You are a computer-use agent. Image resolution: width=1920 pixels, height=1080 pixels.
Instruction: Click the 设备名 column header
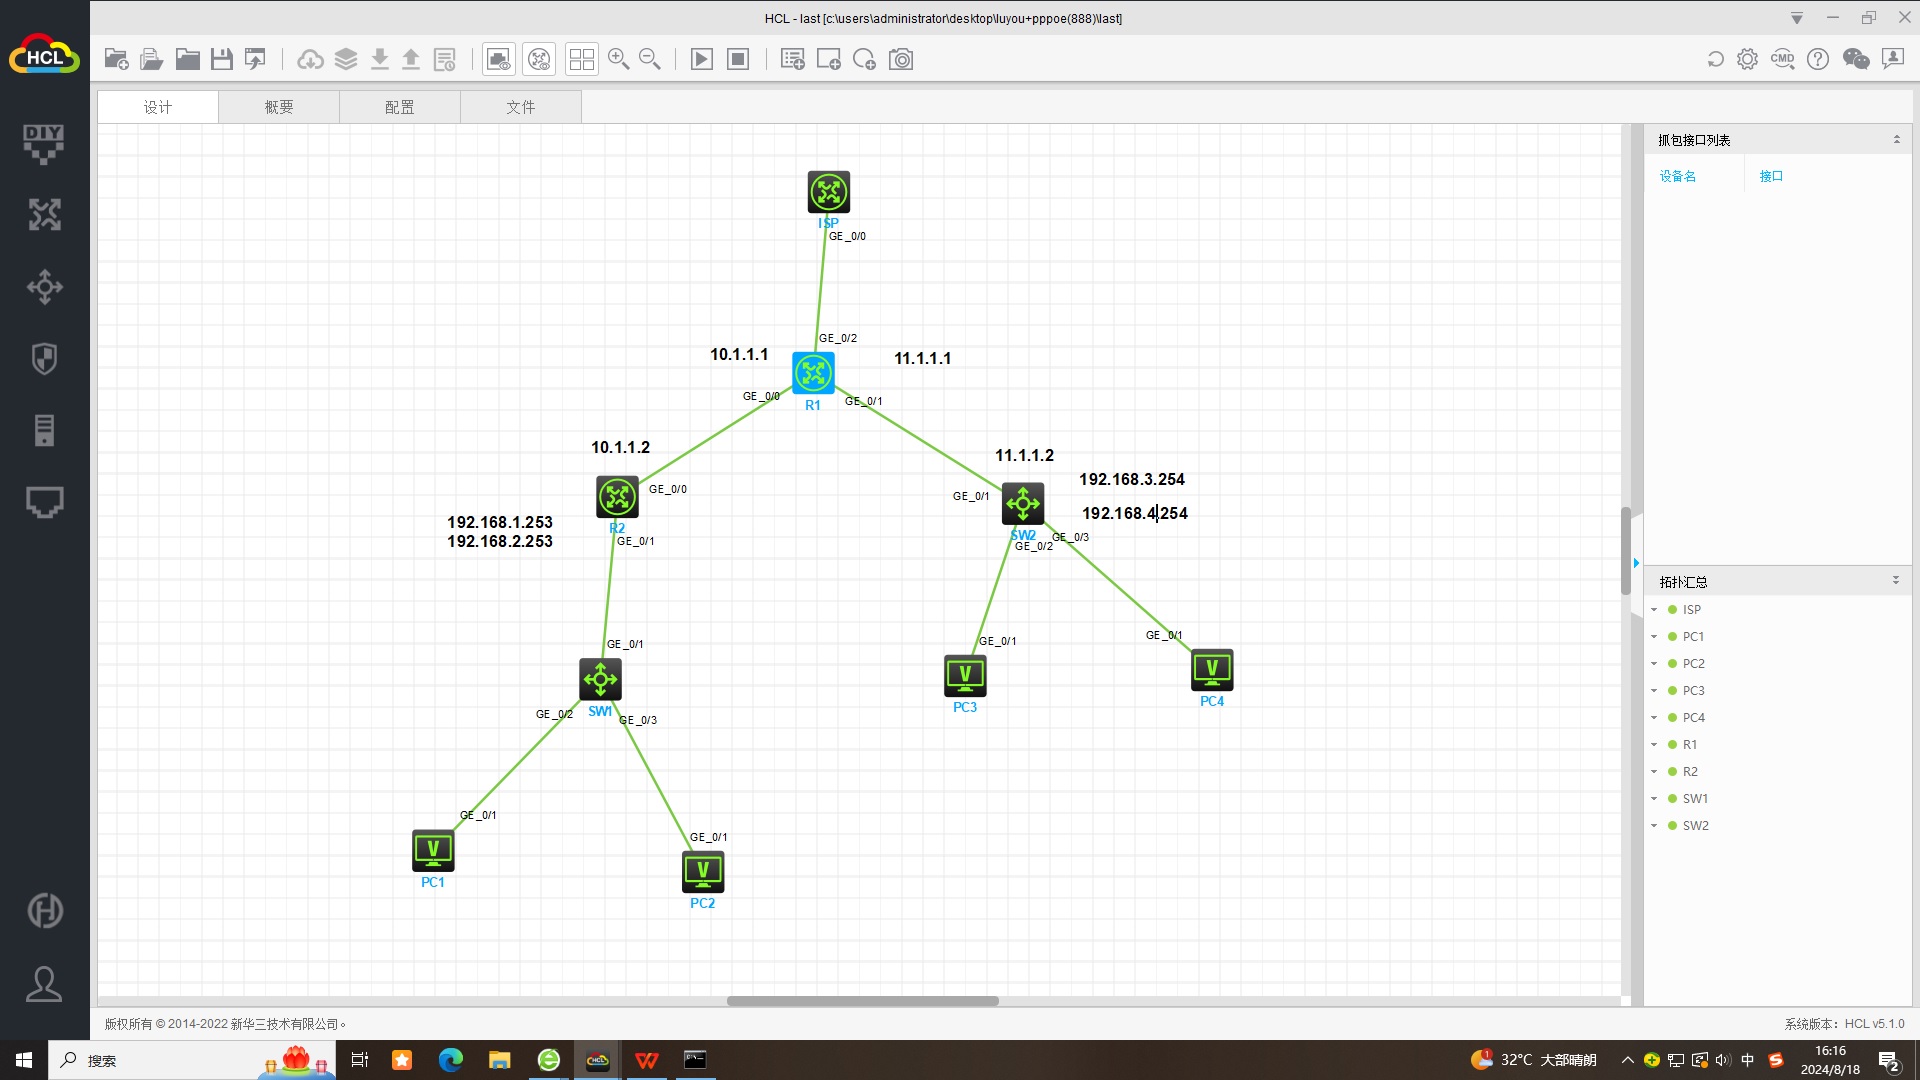coord(1677,176)
